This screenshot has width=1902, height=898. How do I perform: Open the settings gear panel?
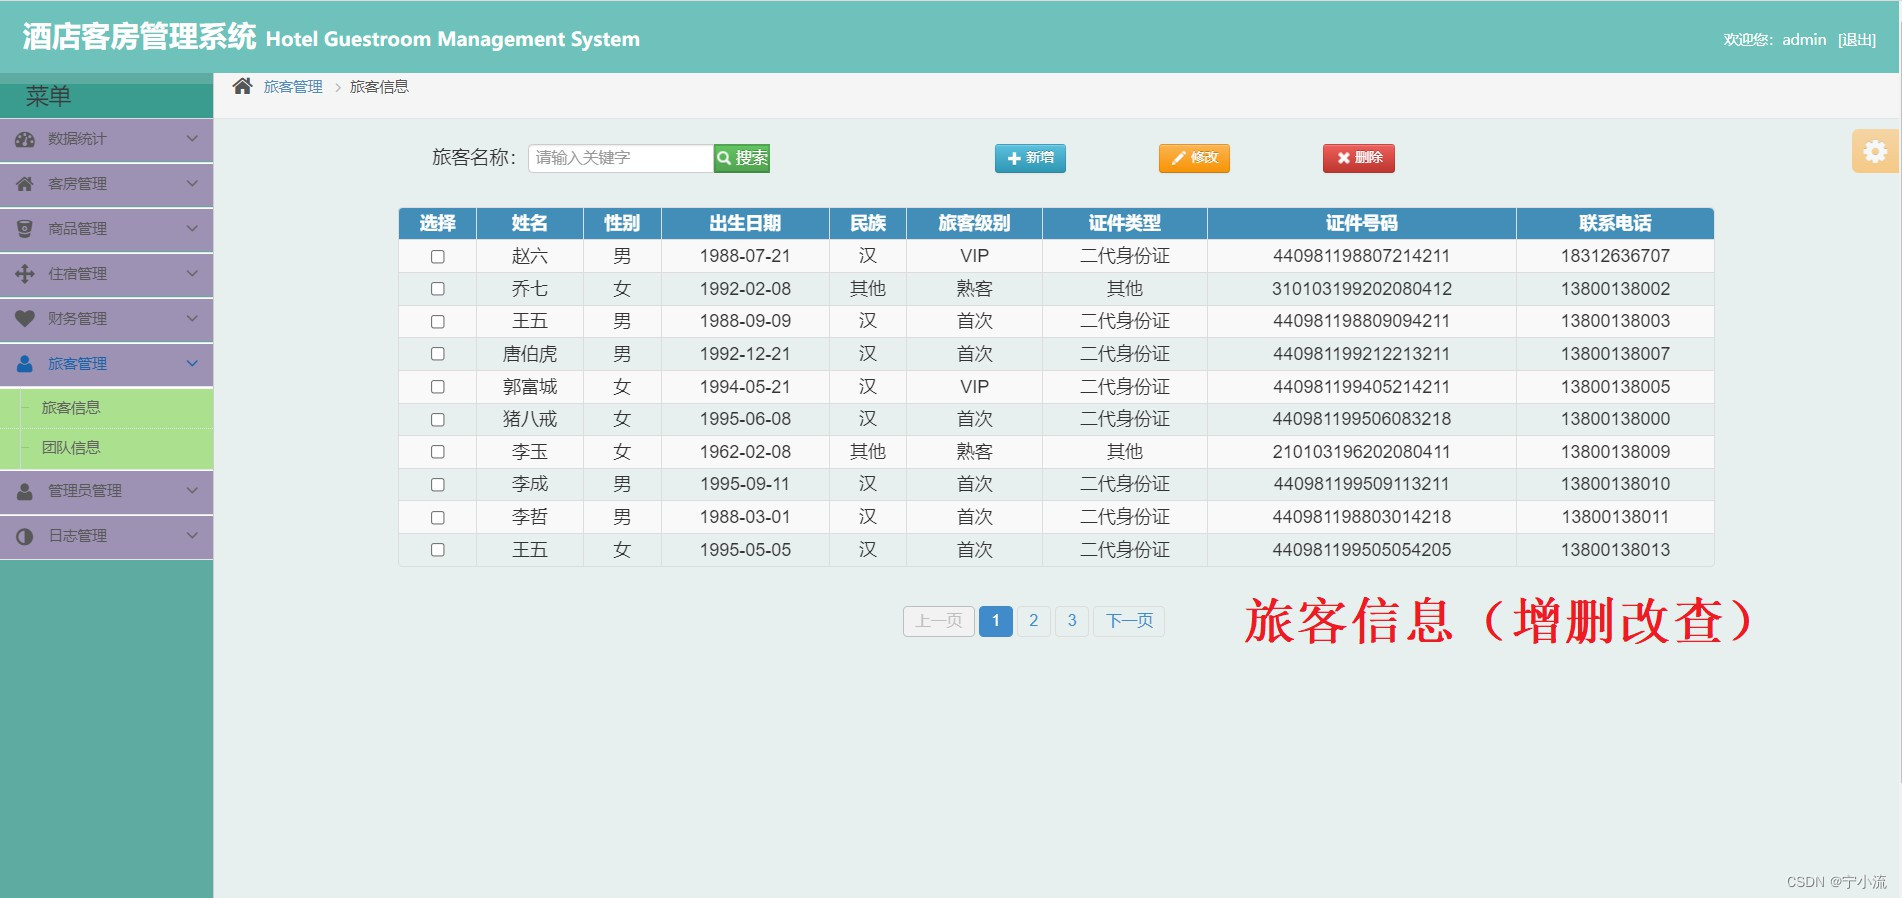tap(1875, 151)
